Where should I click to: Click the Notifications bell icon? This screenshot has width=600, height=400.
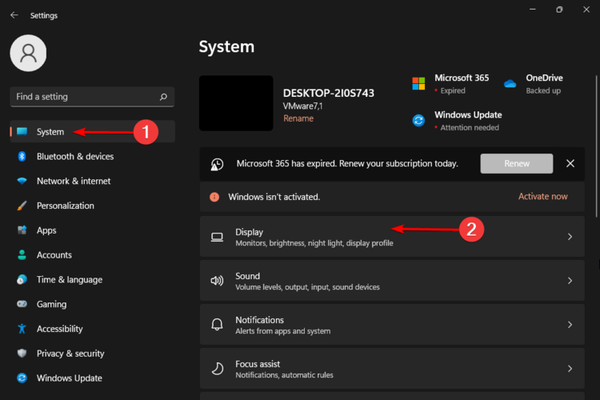(x=217, y=325)
